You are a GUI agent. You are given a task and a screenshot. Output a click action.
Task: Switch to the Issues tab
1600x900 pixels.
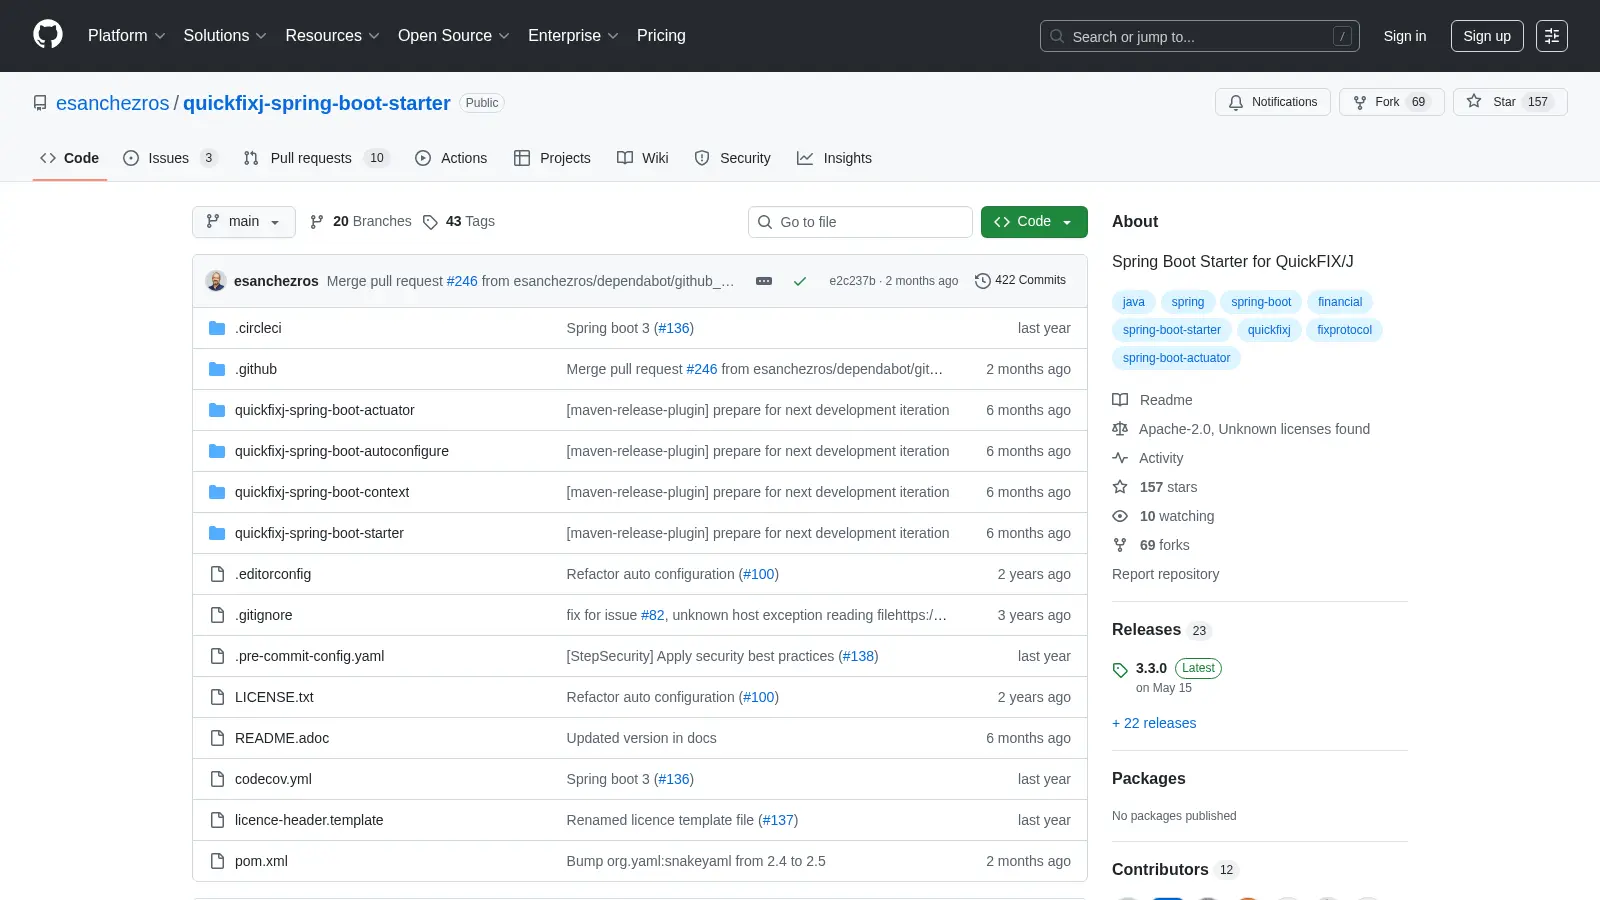169,158
